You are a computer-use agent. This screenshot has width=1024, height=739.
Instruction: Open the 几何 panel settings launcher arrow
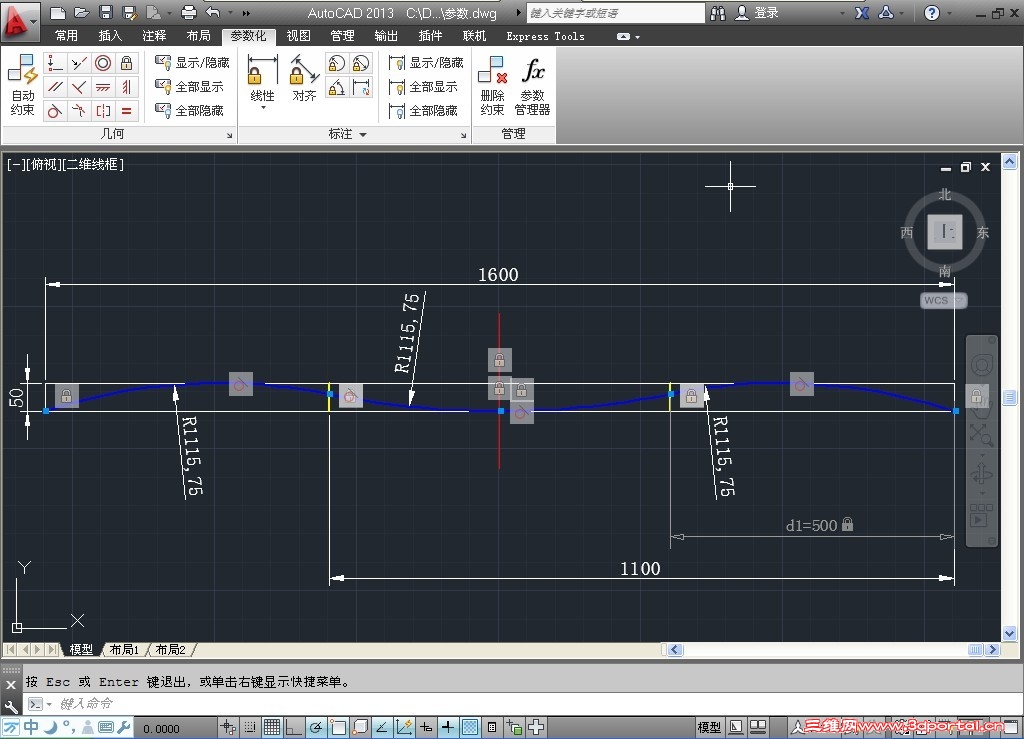tap(229, 135)
